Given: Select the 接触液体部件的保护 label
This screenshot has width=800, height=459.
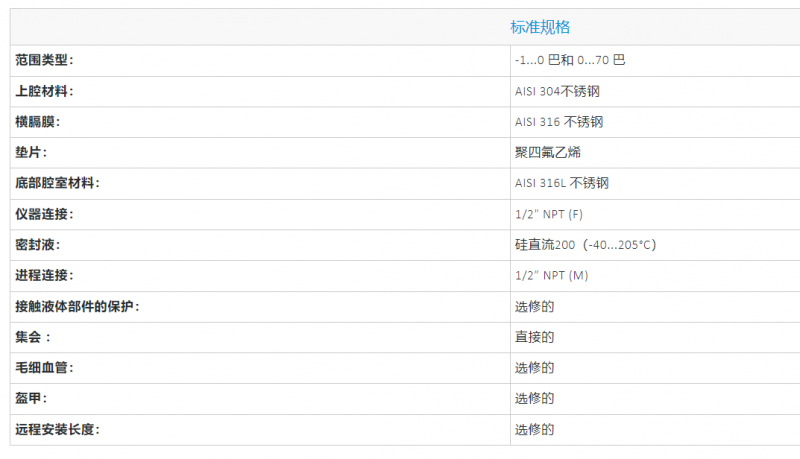Looking at the screenshot, I should (77, 306).
